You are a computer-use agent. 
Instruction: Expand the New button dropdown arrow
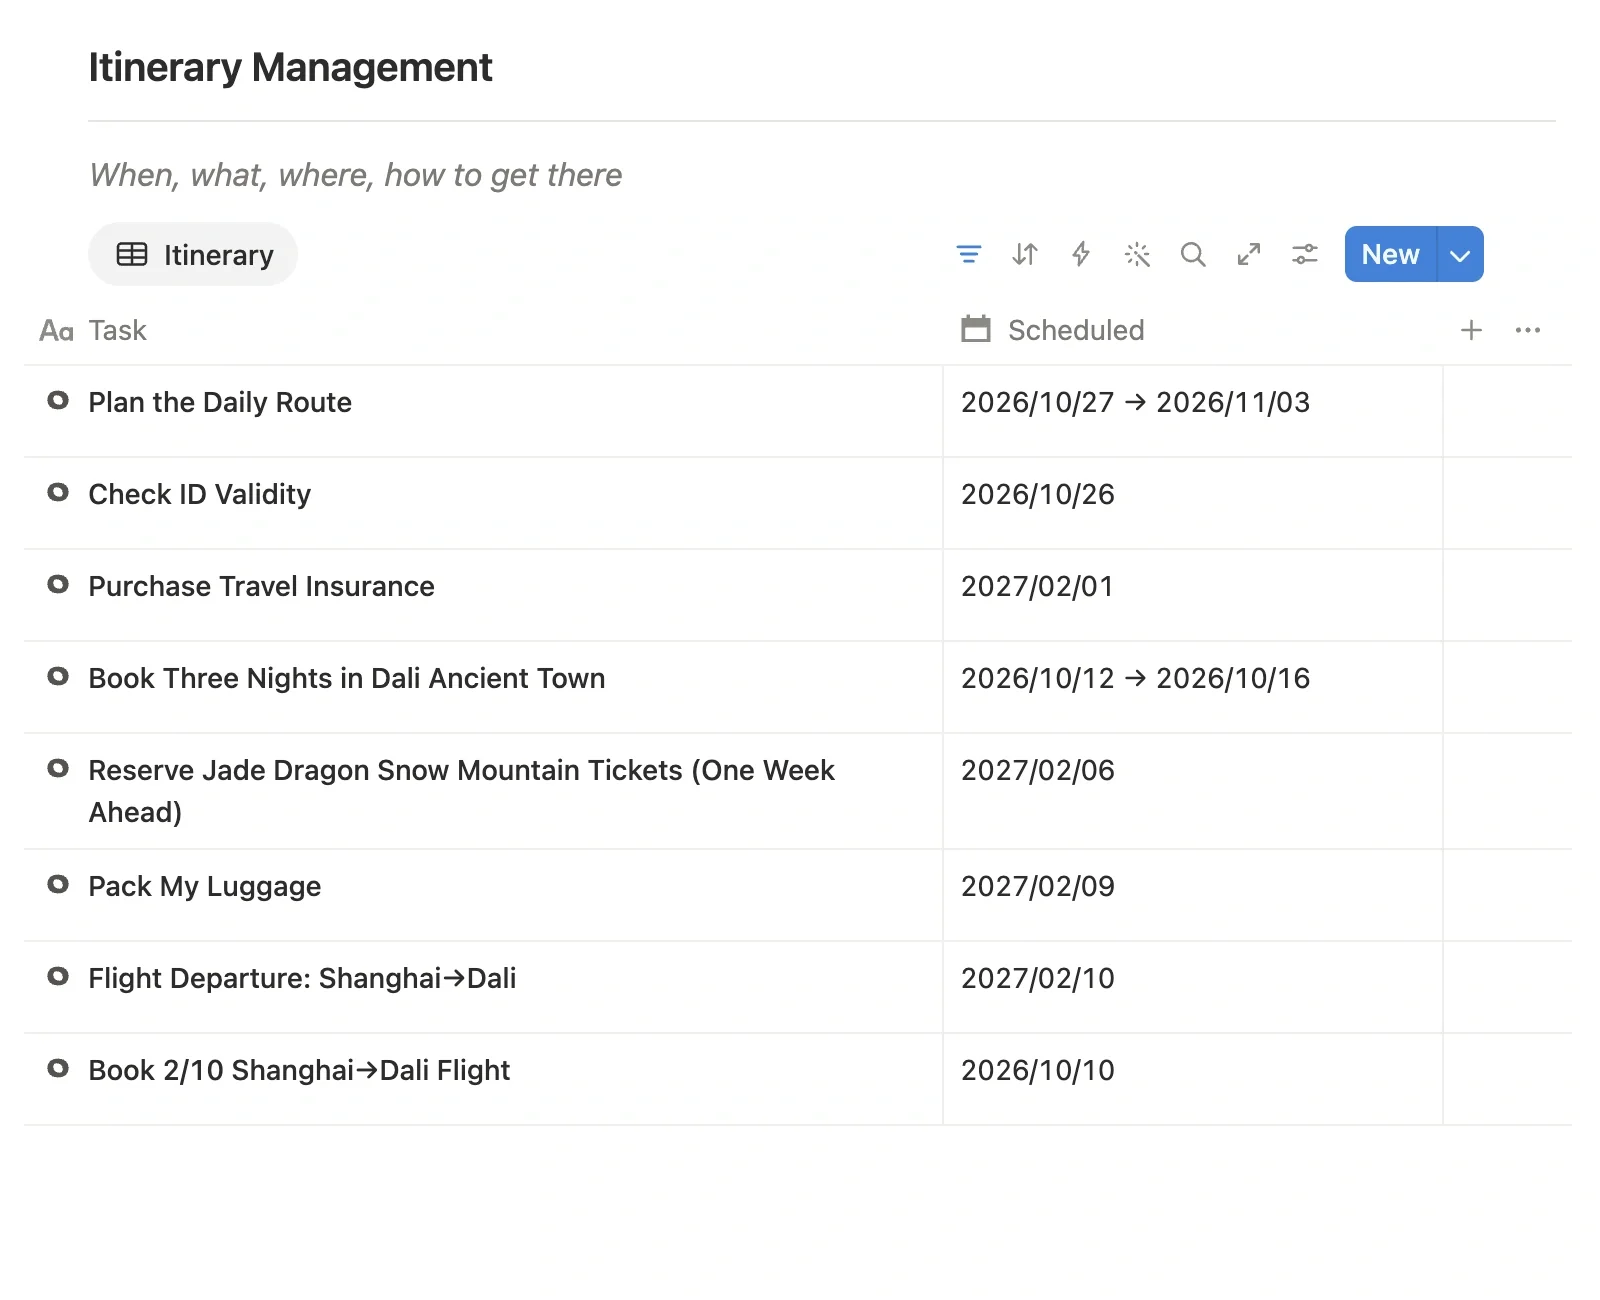(x=1460, y=254)
